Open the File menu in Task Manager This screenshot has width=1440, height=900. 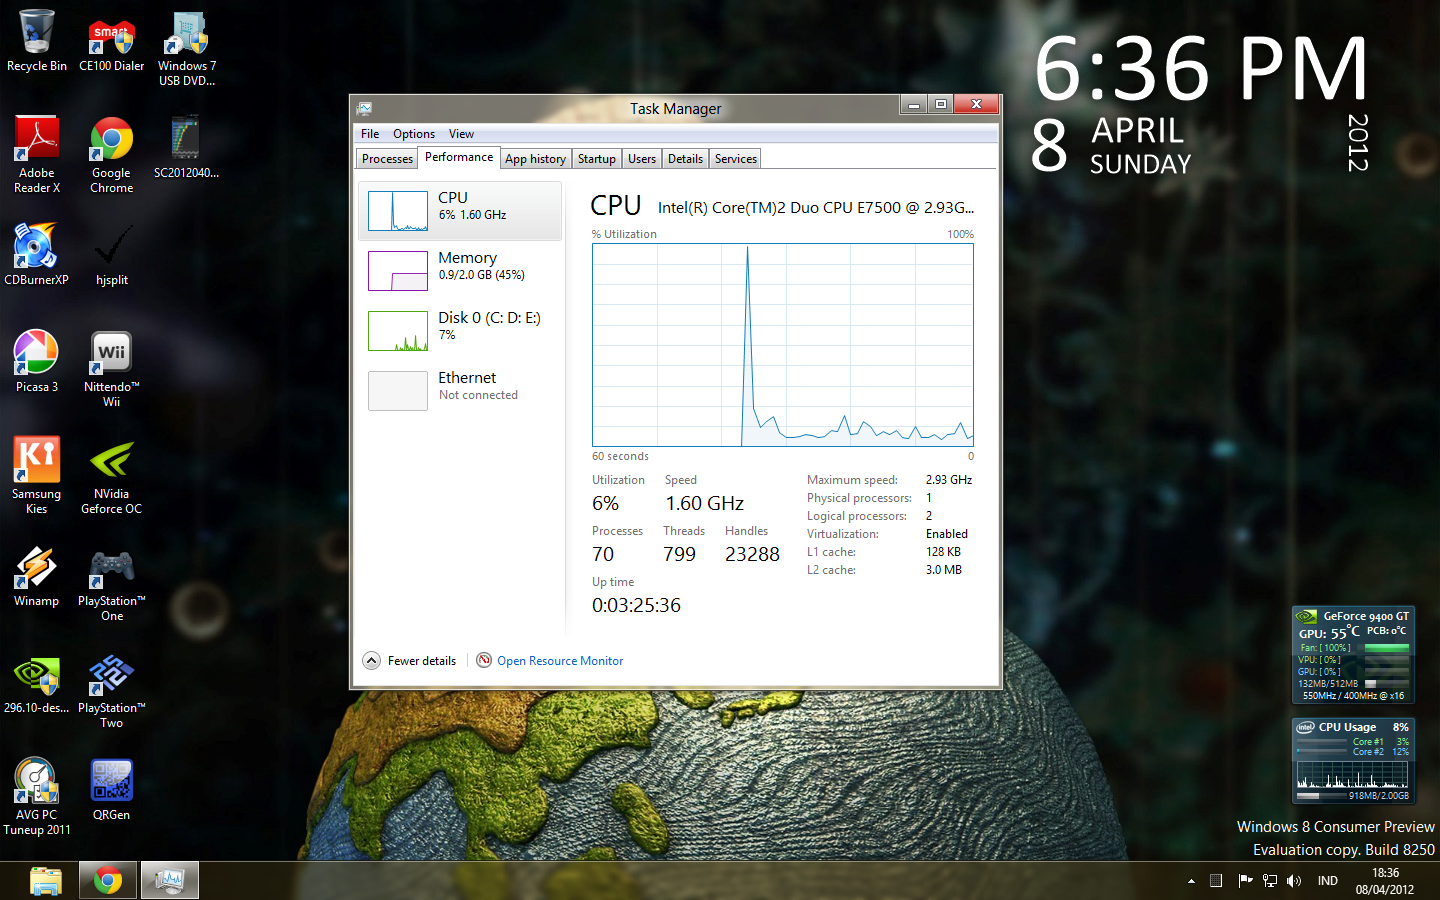369,133
